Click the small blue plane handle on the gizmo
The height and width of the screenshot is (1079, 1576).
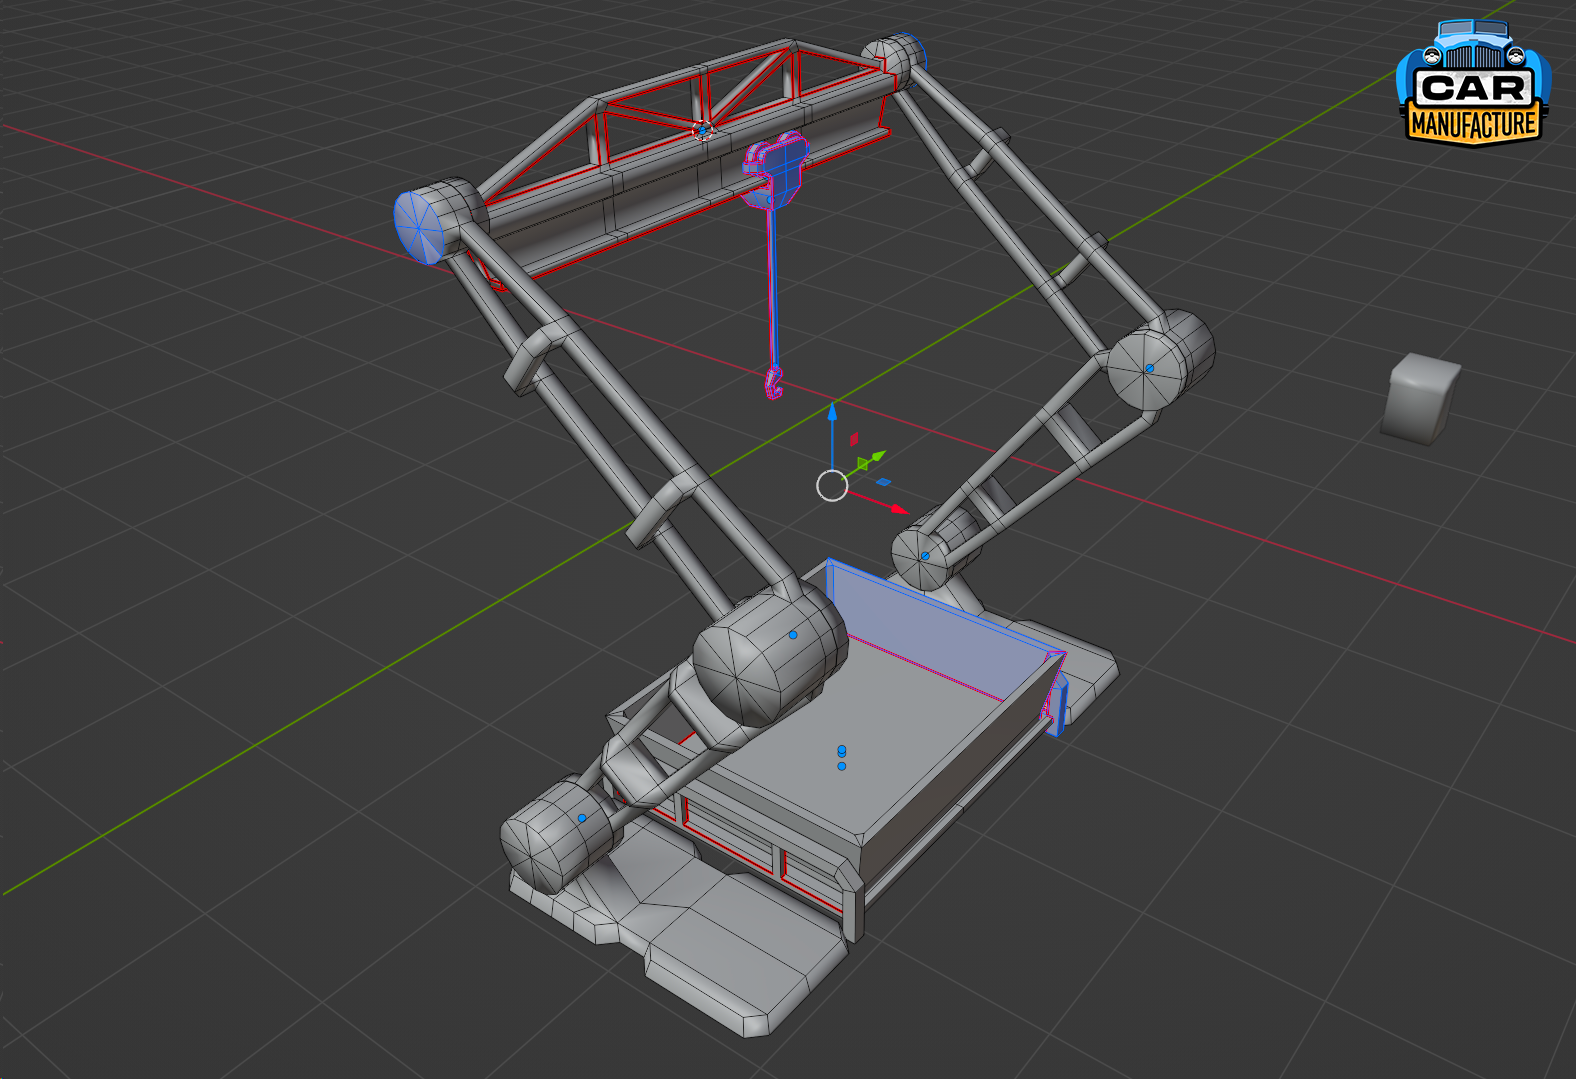pos(883,482)
